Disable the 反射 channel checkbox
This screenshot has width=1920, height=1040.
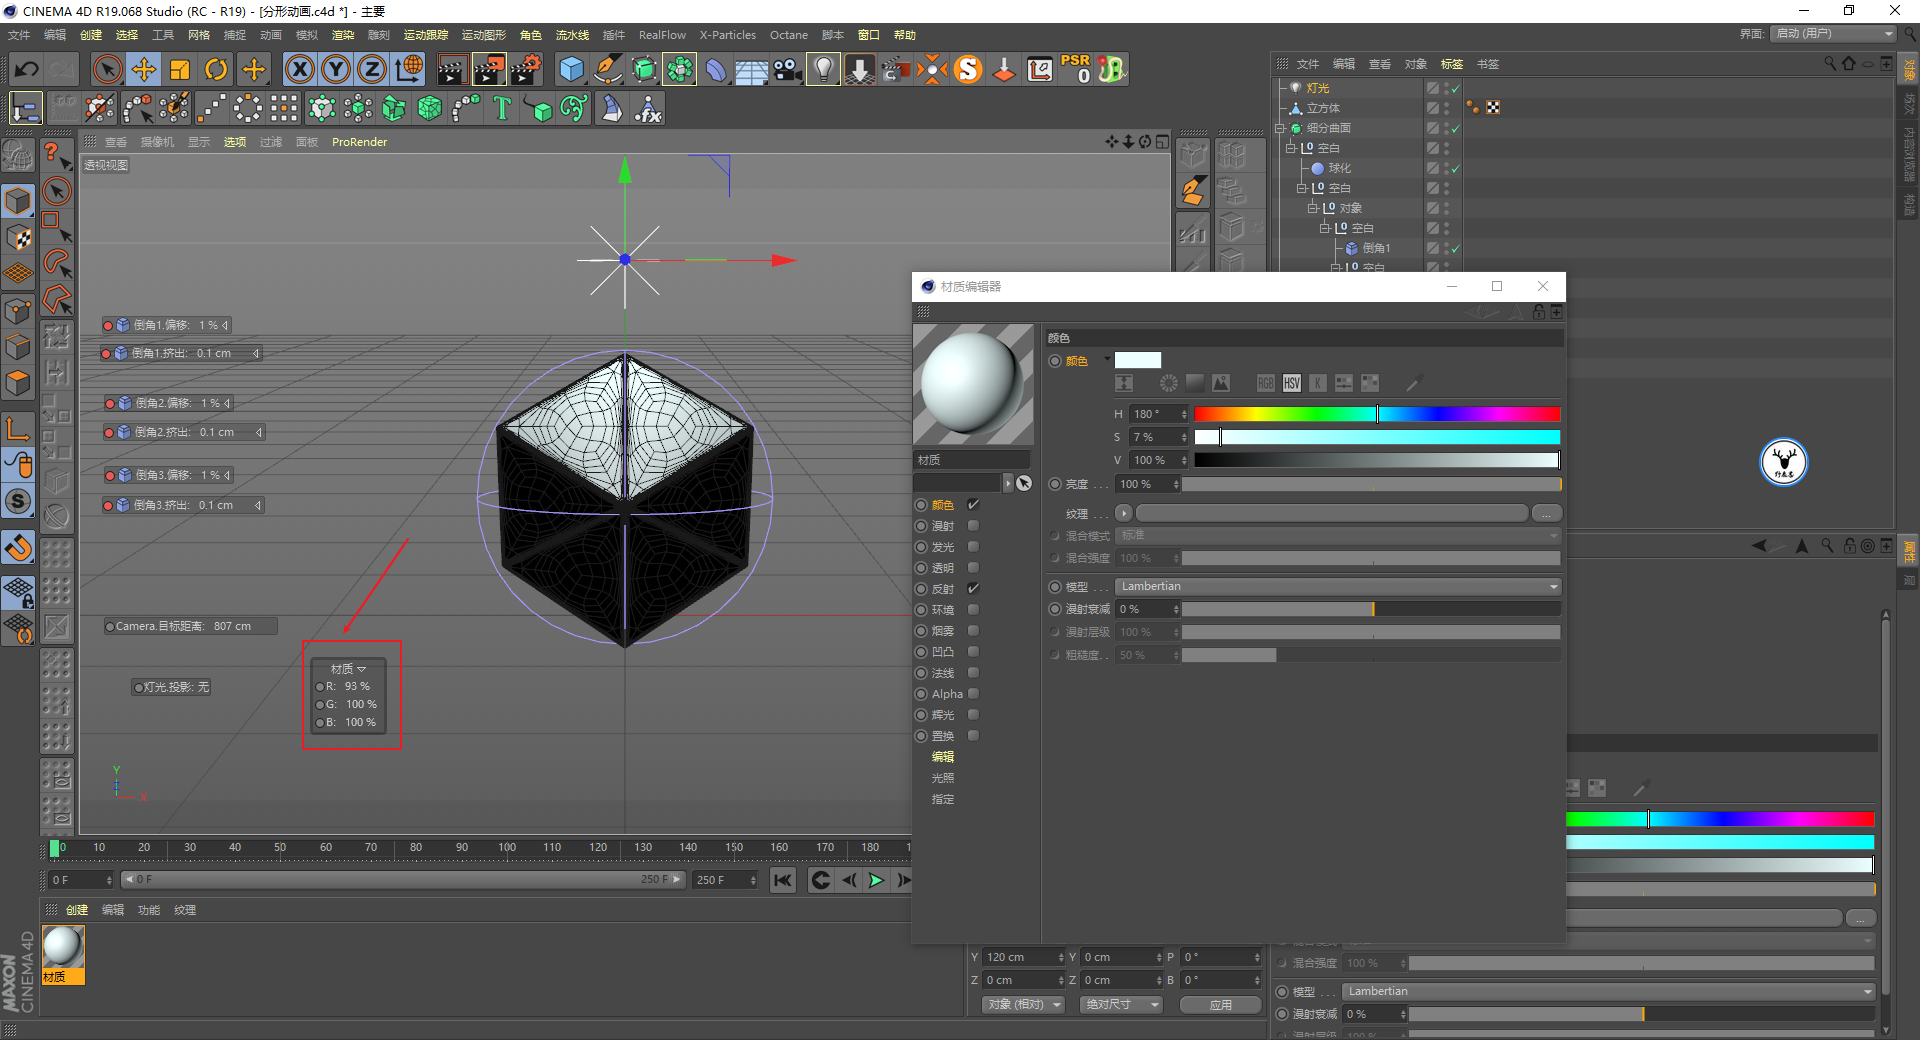[973, 589]
